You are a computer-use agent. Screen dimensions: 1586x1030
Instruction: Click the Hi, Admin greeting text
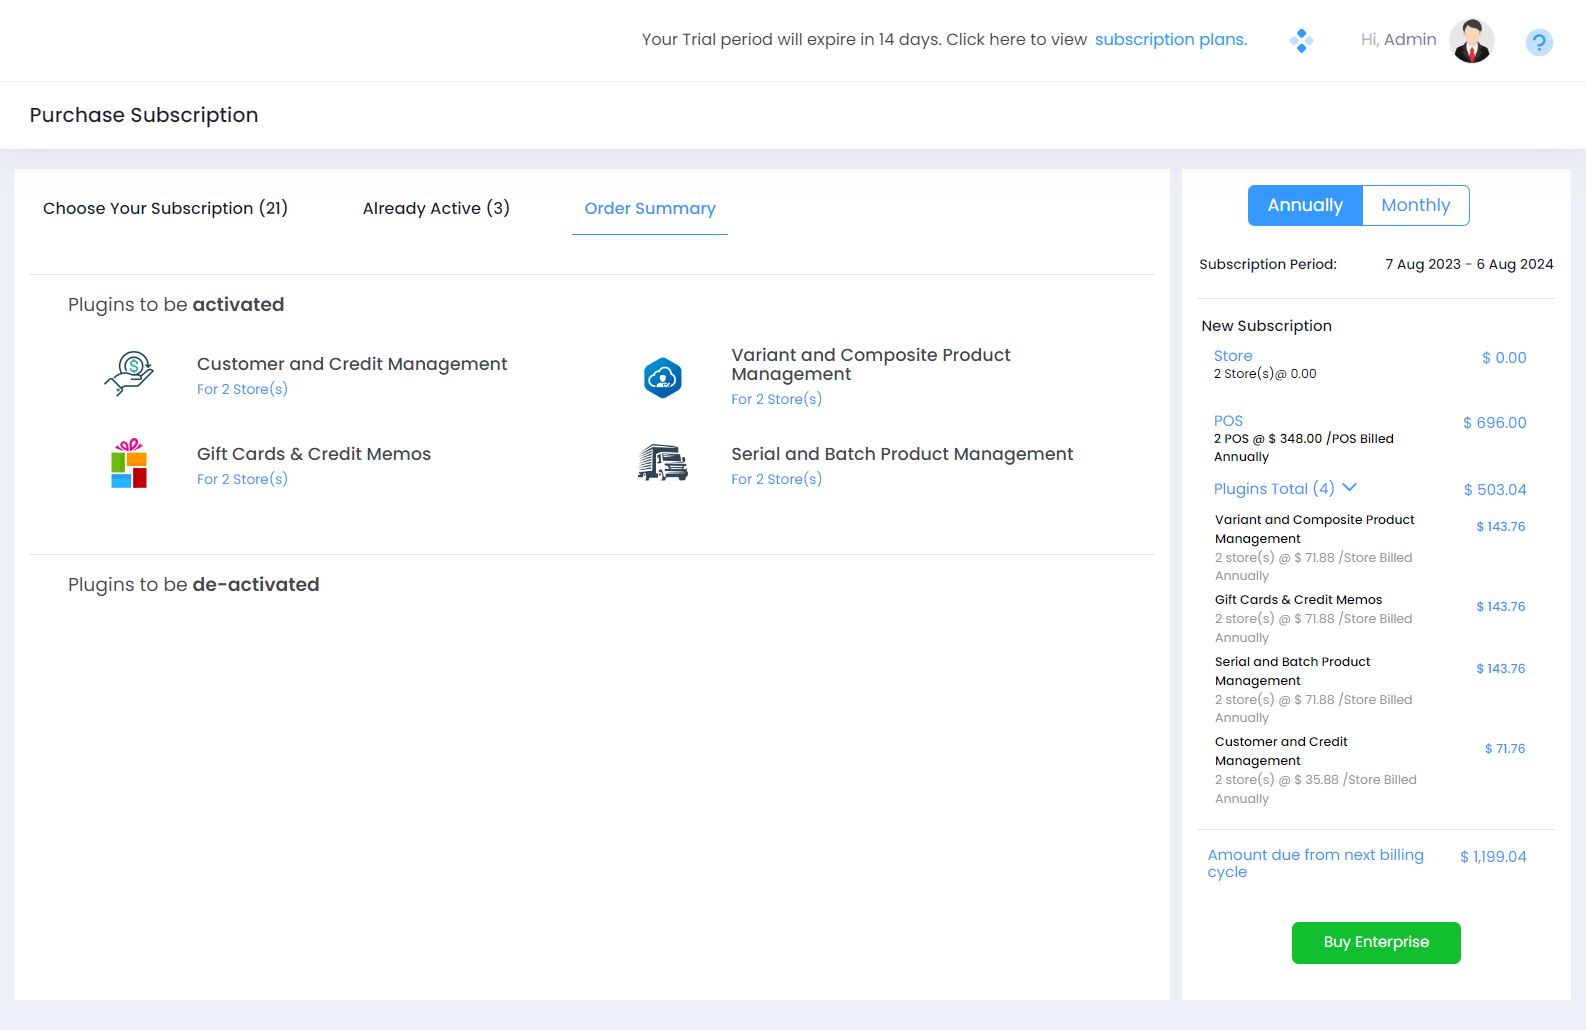pyautogui.click(x=1398, y=39)
